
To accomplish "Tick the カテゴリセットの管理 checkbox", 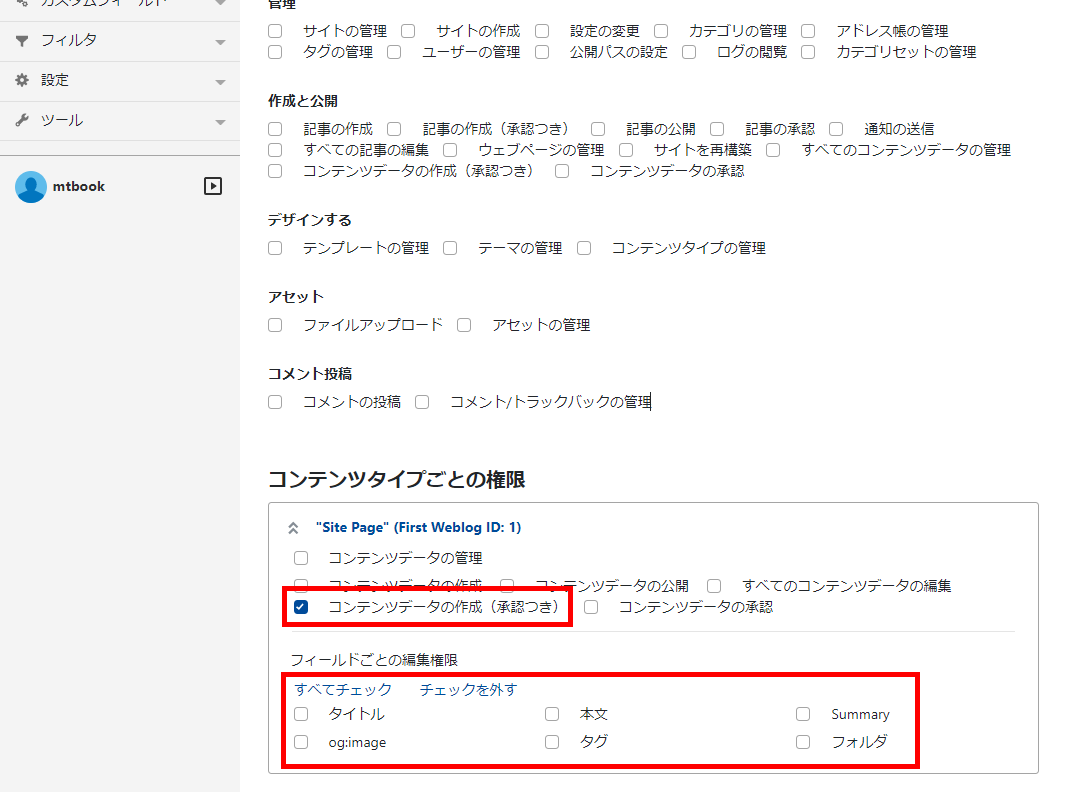I will point(808,52).
